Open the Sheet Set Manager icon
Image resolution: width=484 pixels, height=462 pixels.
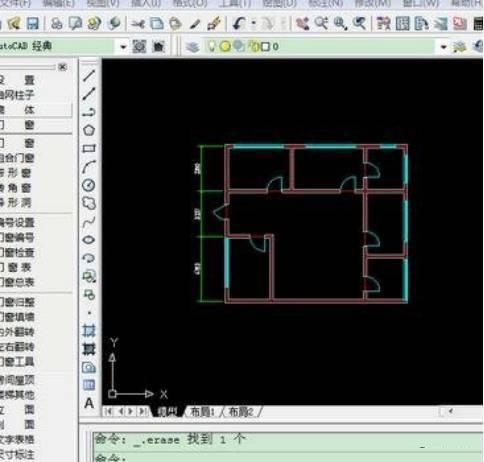click(441, 24)
